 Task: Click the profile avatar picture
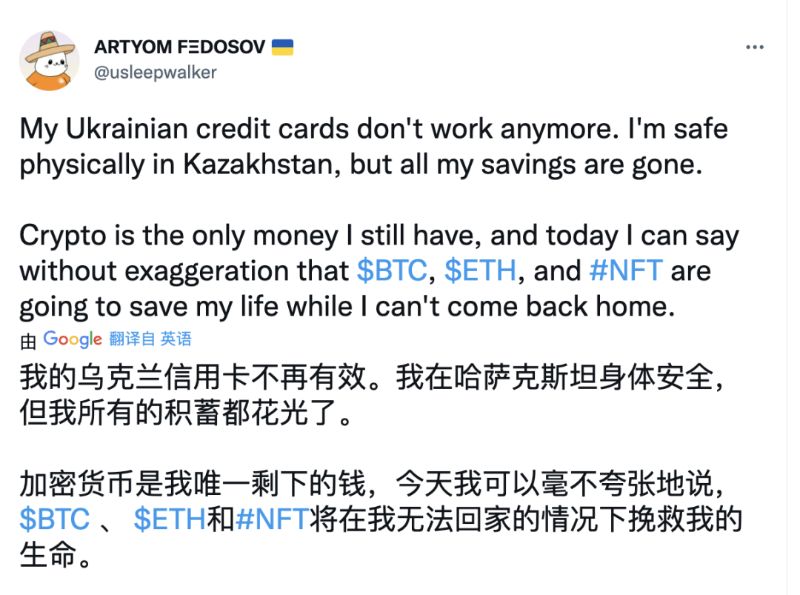(49, 58)
